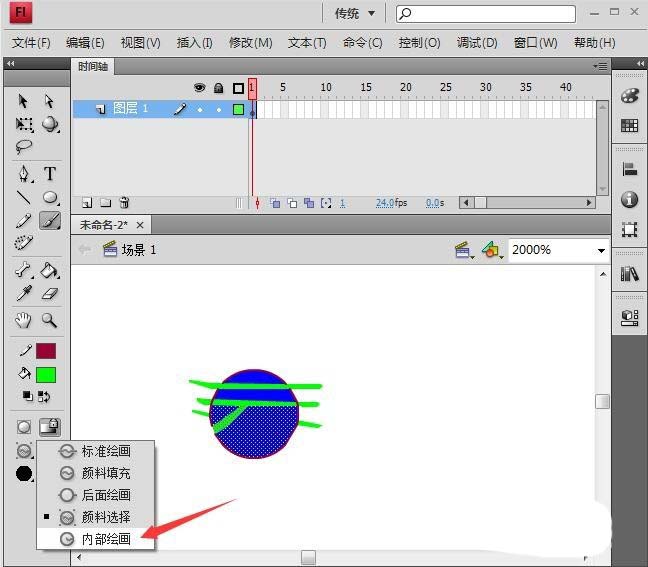Select the Bone tool

pyautogui.click(x=24, y=270)
